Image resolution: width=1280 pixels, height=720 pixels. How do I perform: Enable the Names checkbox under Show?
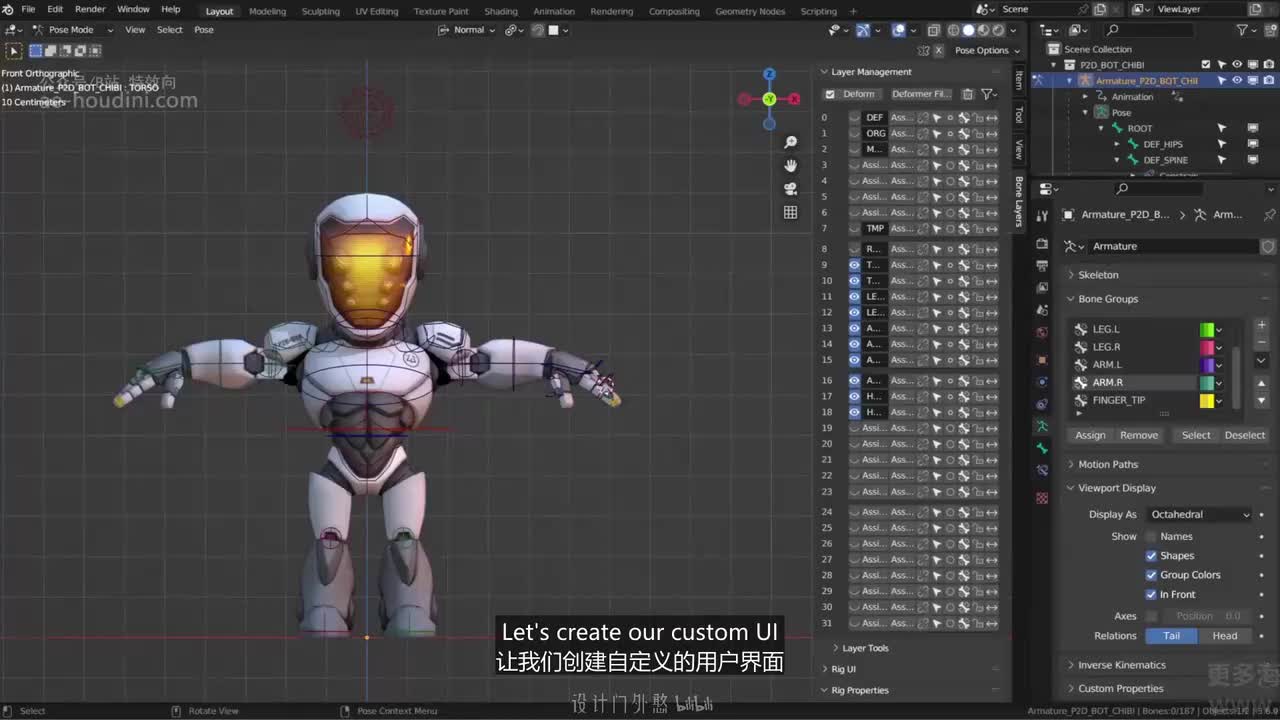coord(1151,537)
